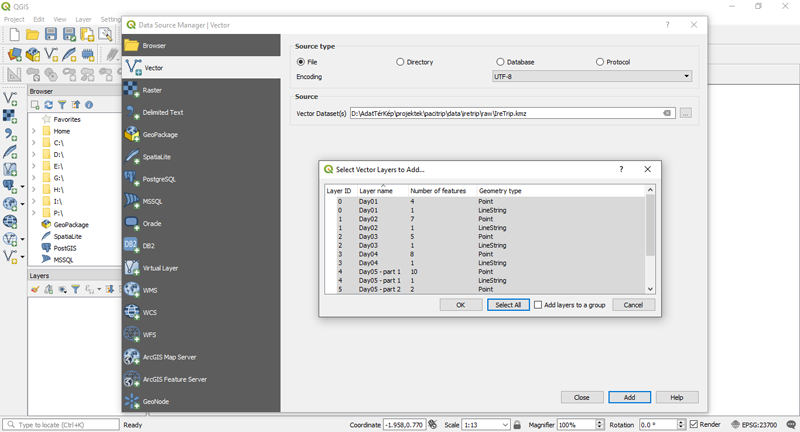Click filter legend funnel in Layers panel
This screenshot has width=800, height=432.
tap(76, 289)
